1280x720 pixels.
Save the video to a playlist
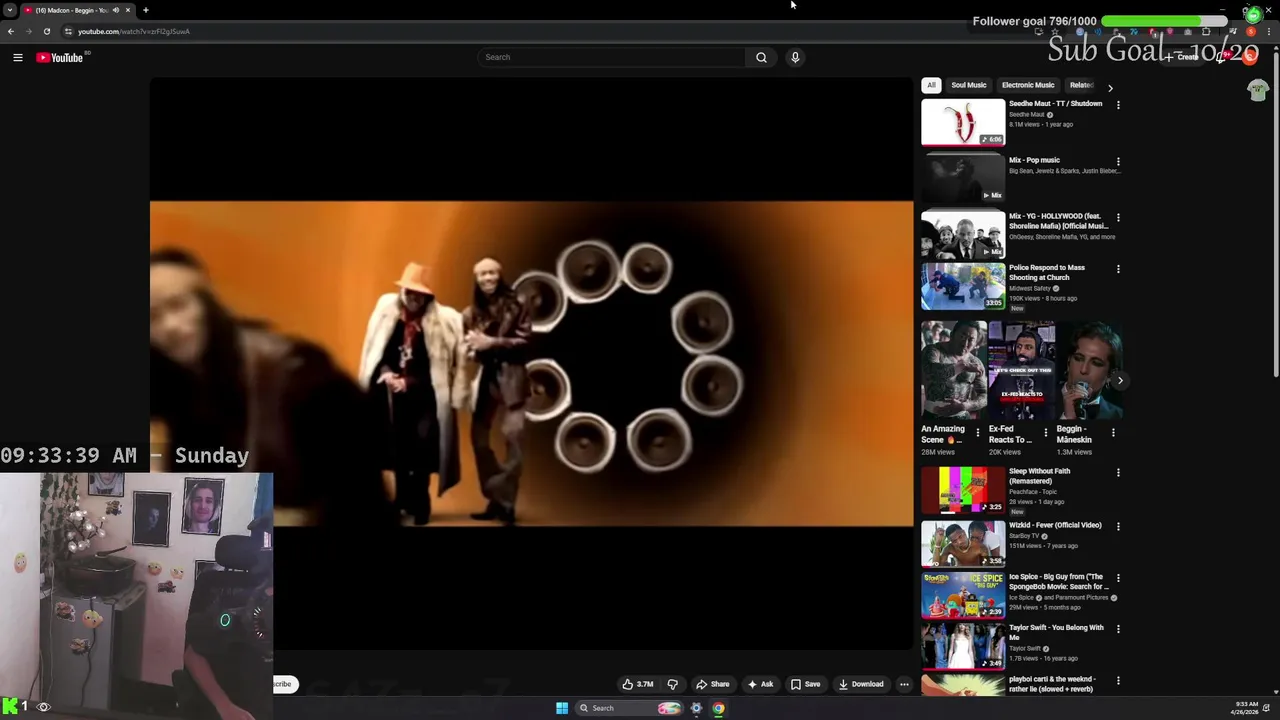806,684
